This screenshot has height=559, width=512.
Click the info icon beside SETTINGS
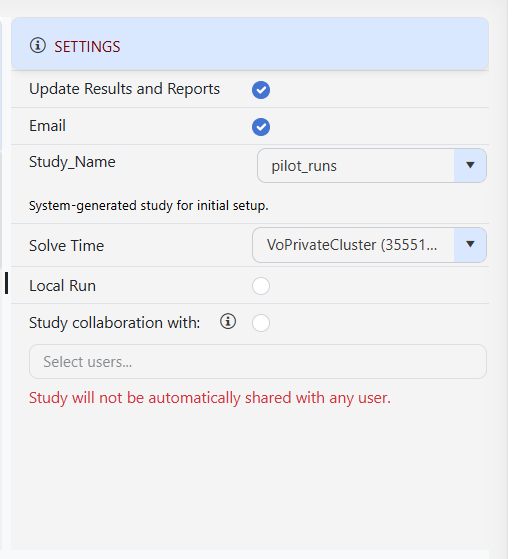38,46
